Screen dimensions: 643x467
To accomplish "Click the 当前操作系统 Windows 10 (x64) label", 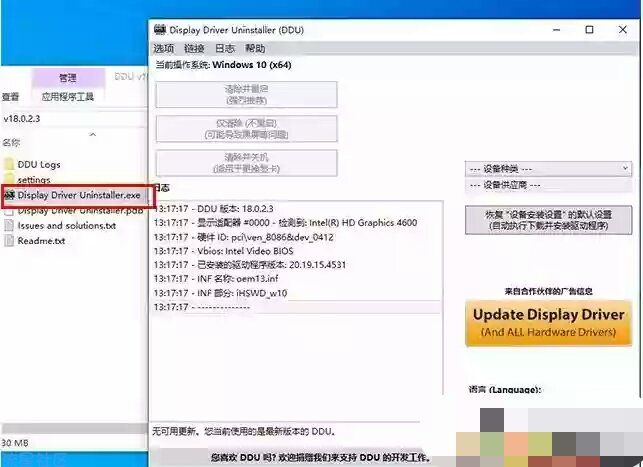I will coord(223,65).
